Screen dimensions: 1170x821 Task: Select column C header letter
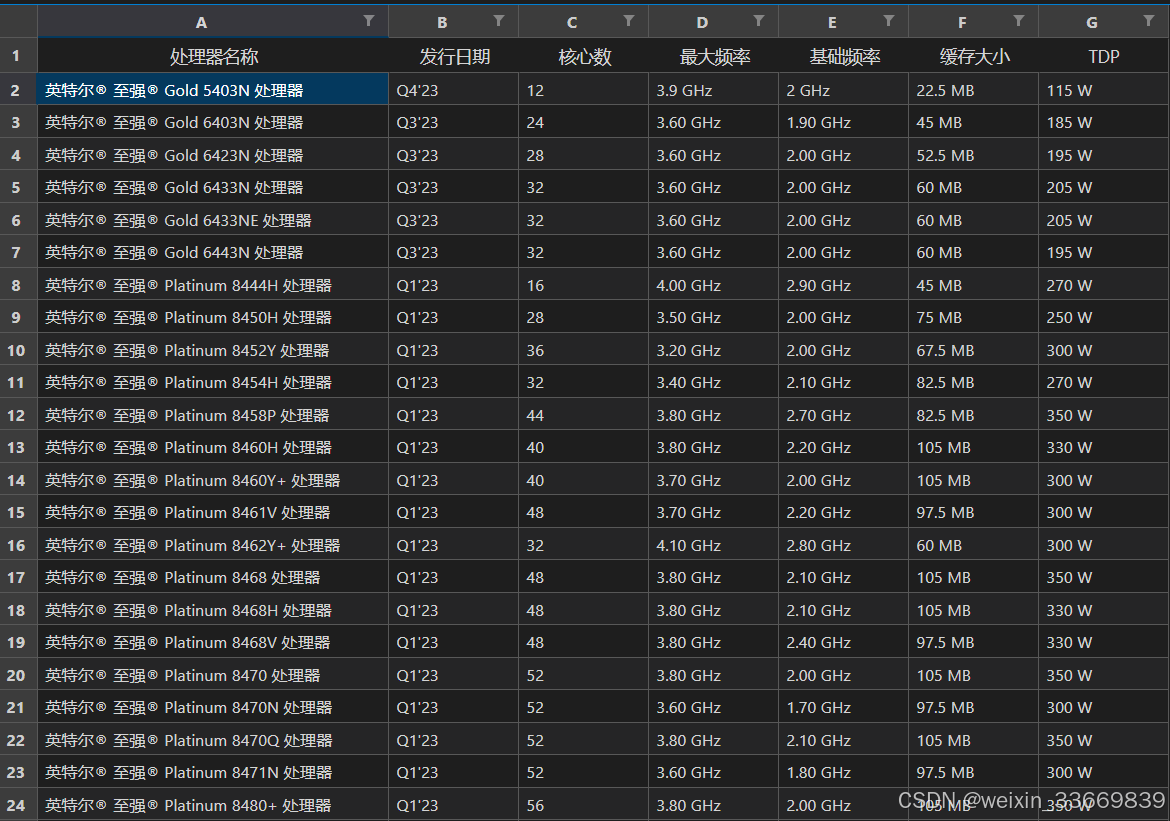pyautogui.click(x=572, y=22)
